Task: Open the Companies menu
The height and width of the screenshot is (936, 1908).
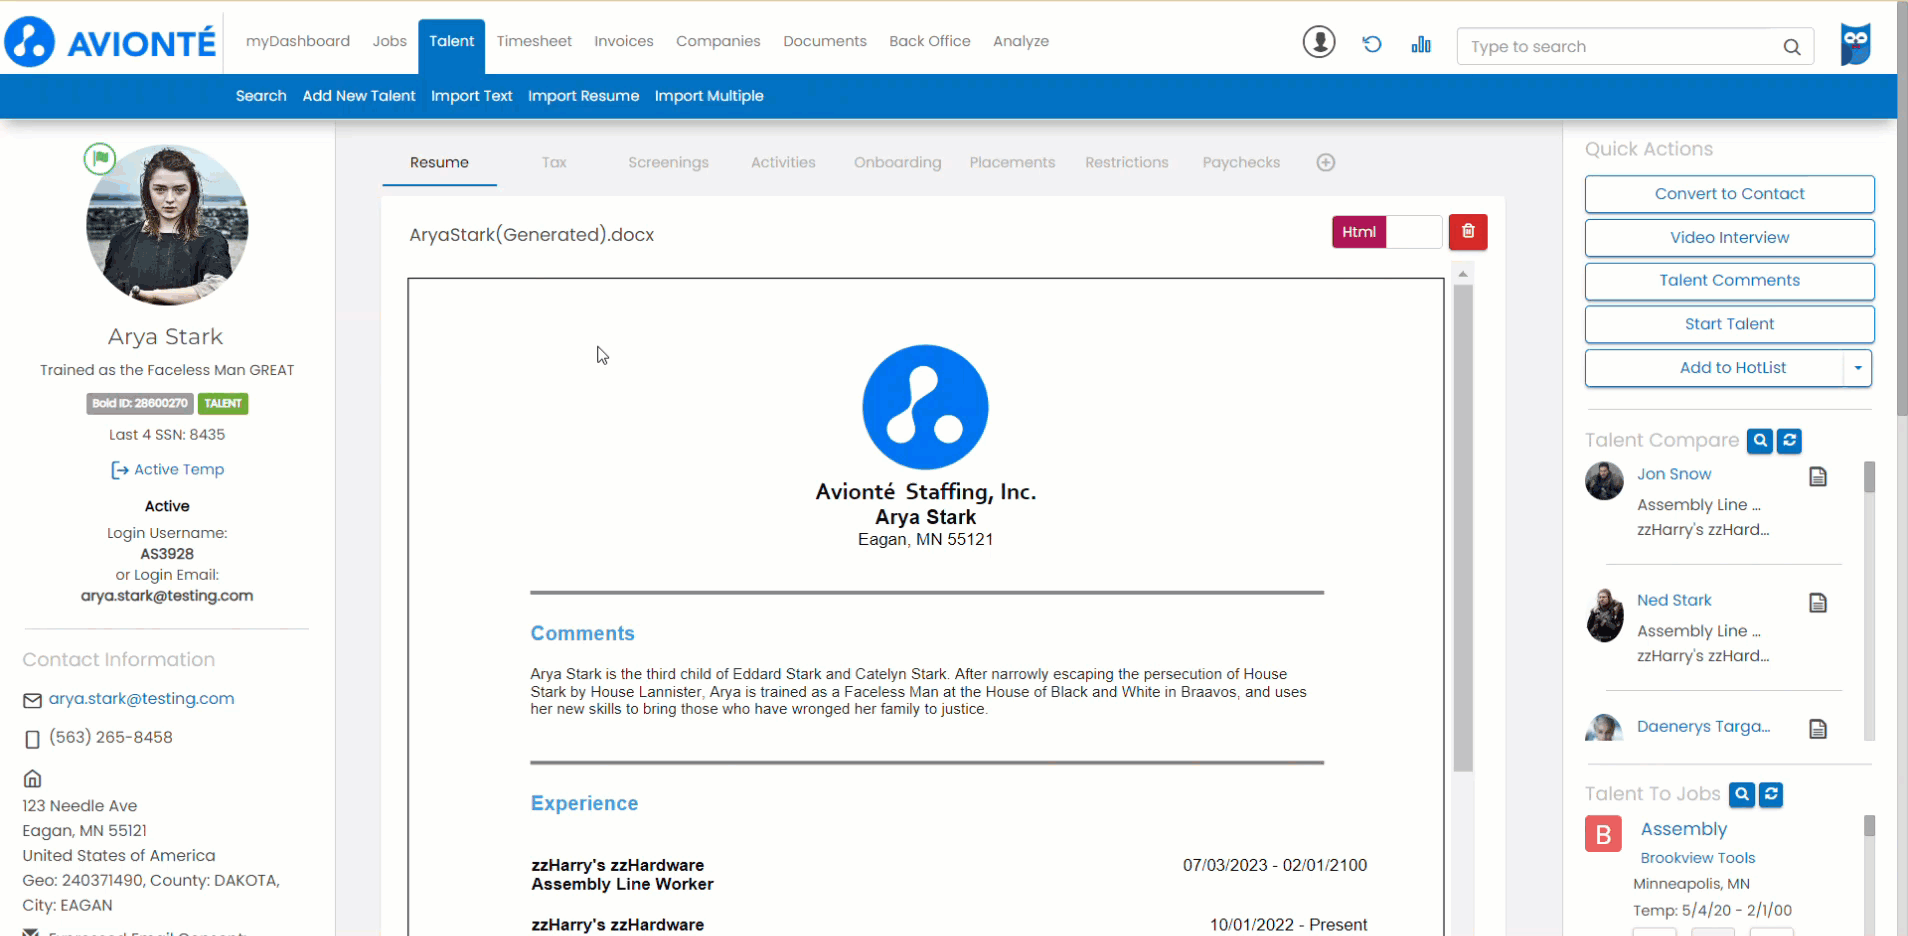Action: (x=718, y=41)
